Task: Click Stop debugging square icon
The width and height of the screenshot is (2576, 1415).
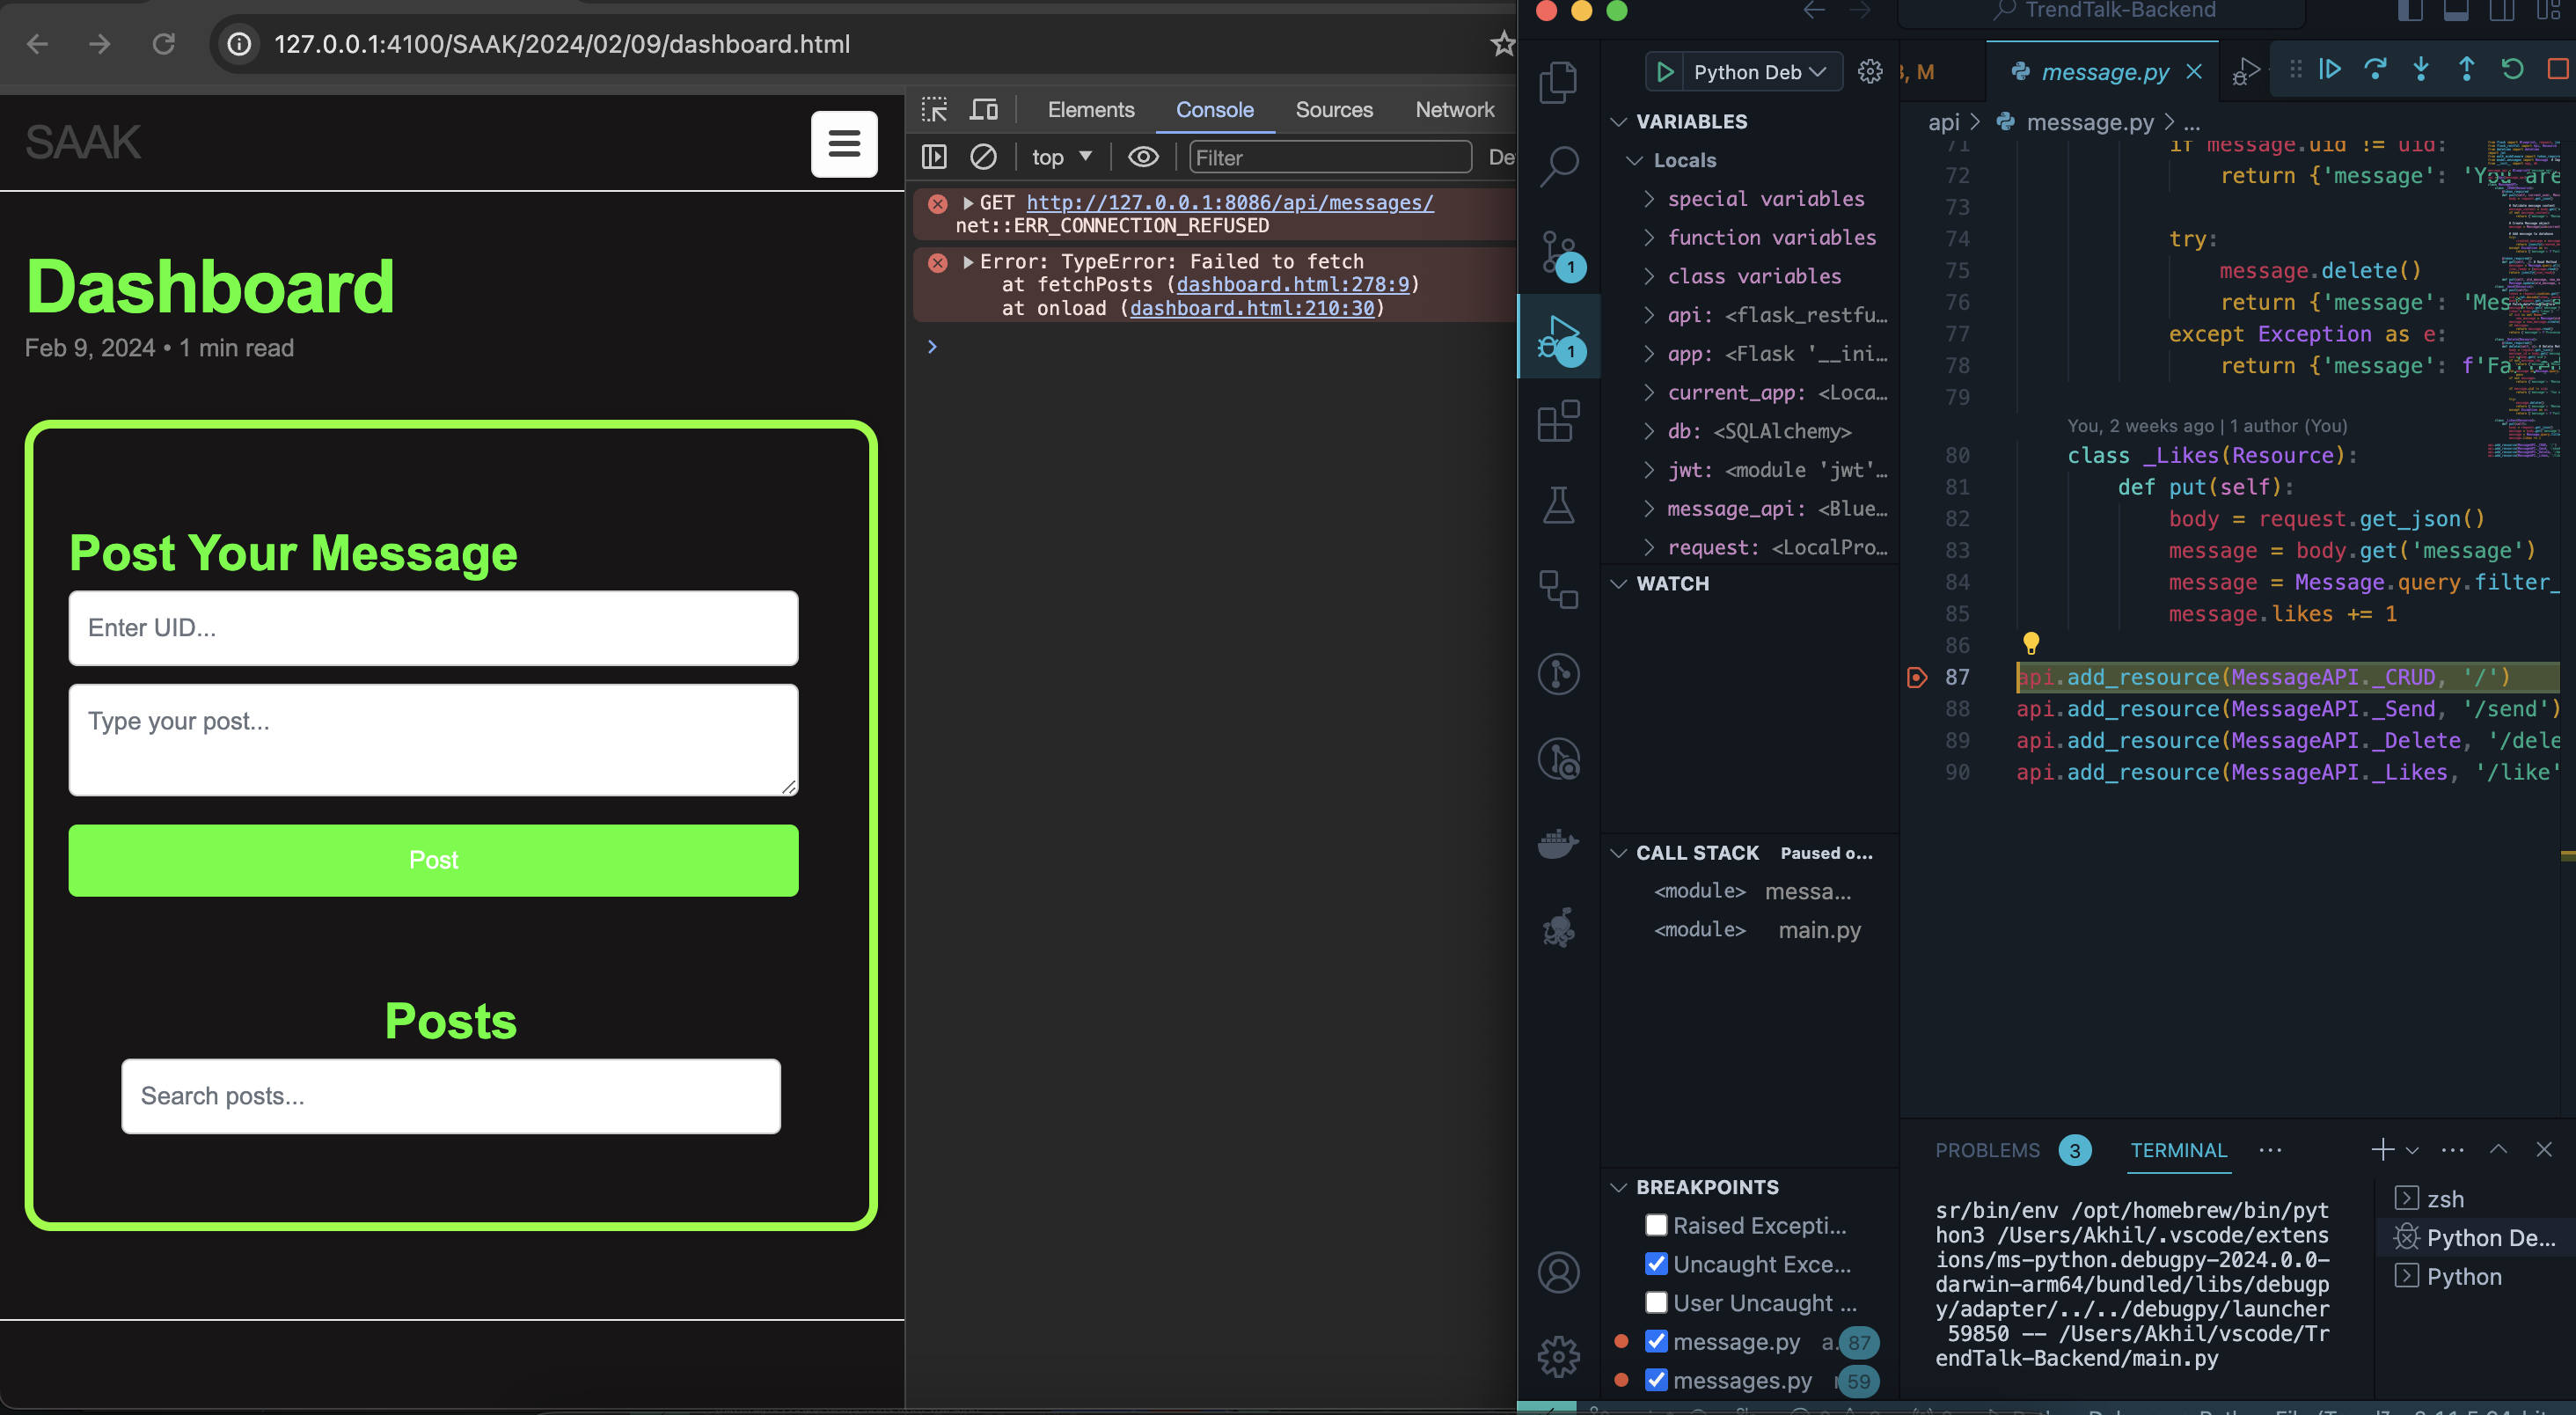Action: coord(2557,69)
